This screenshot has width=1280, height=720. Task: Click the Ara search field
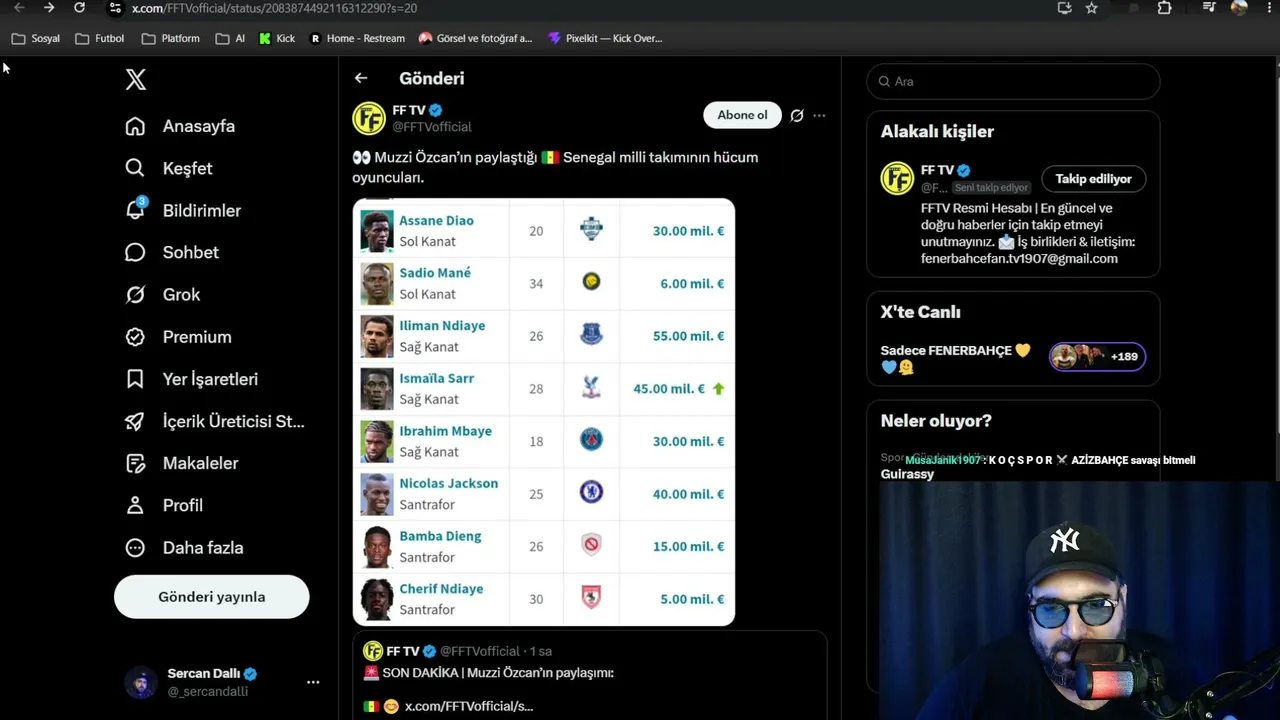pos(1013,81)
